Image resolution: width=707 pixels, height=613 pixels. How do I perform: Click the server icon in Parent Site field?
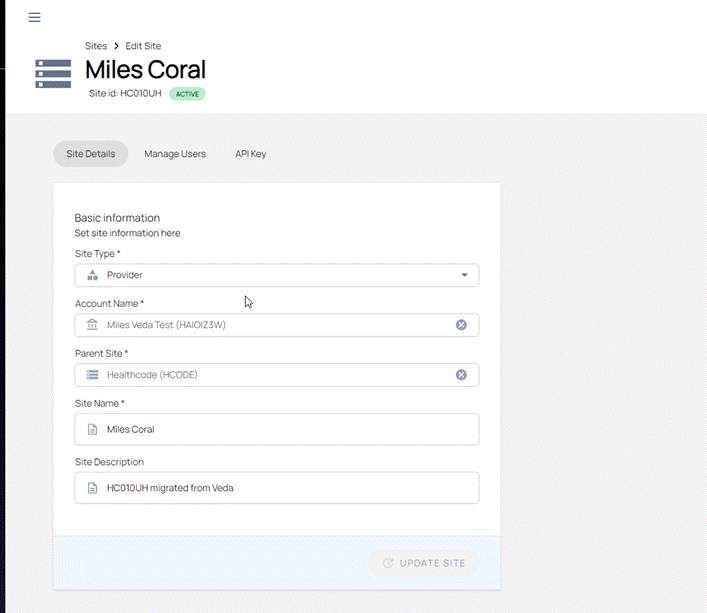click(x=92, y=375)
